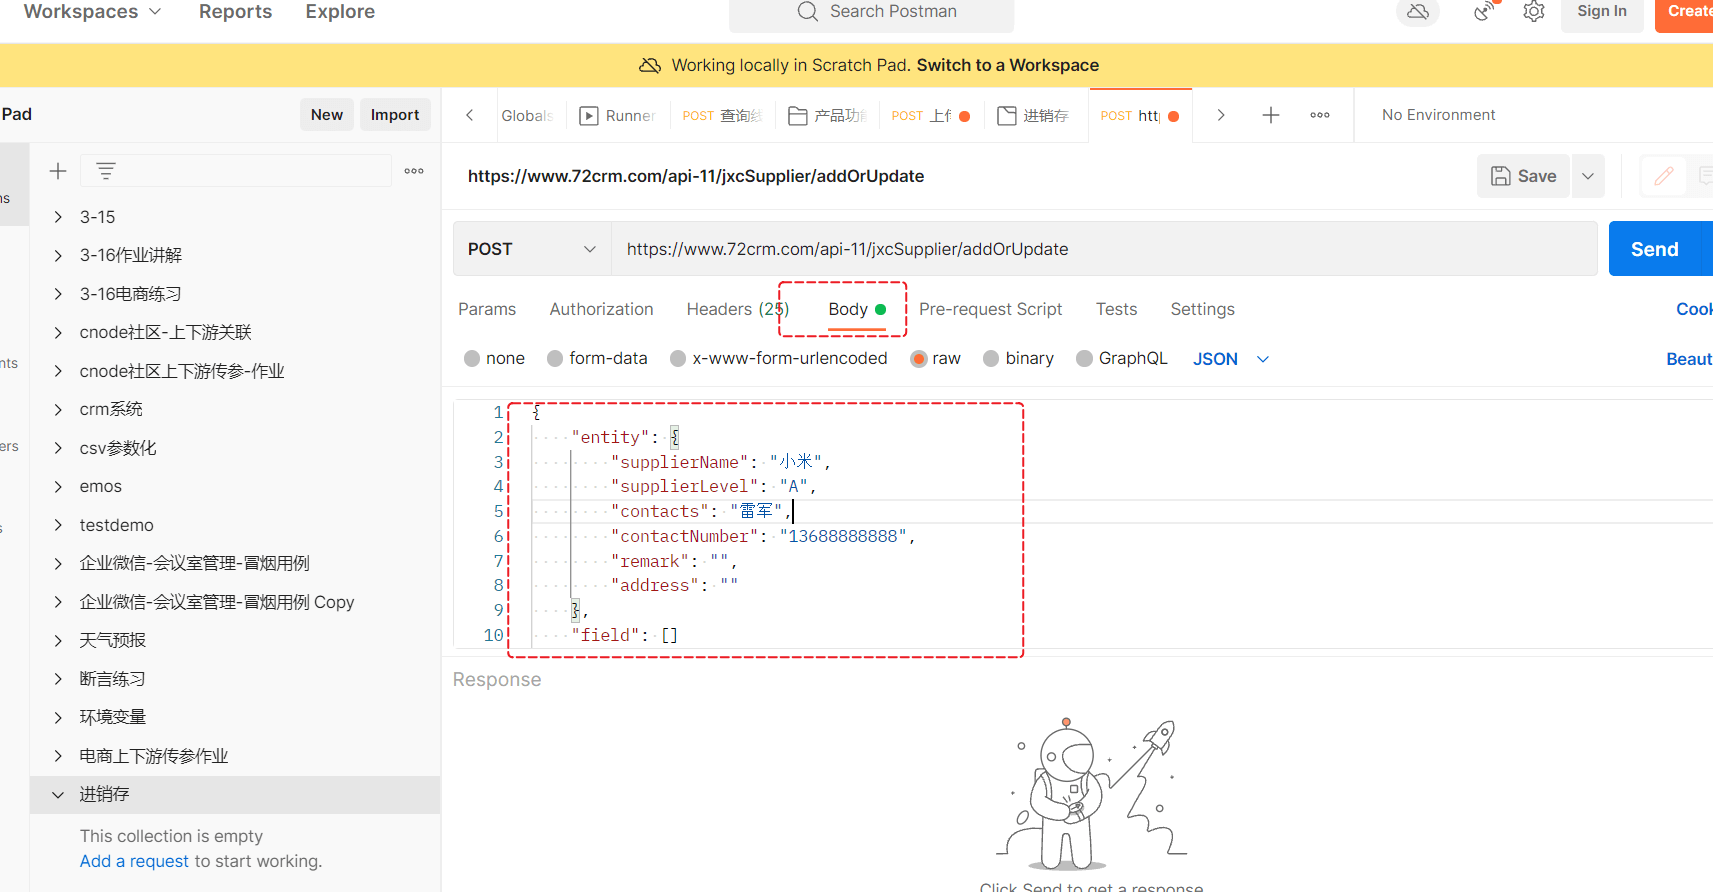This screenshot has height=892, width=1713.
Task: Open the satellite capture requests icon
Action: point(1485,12)
